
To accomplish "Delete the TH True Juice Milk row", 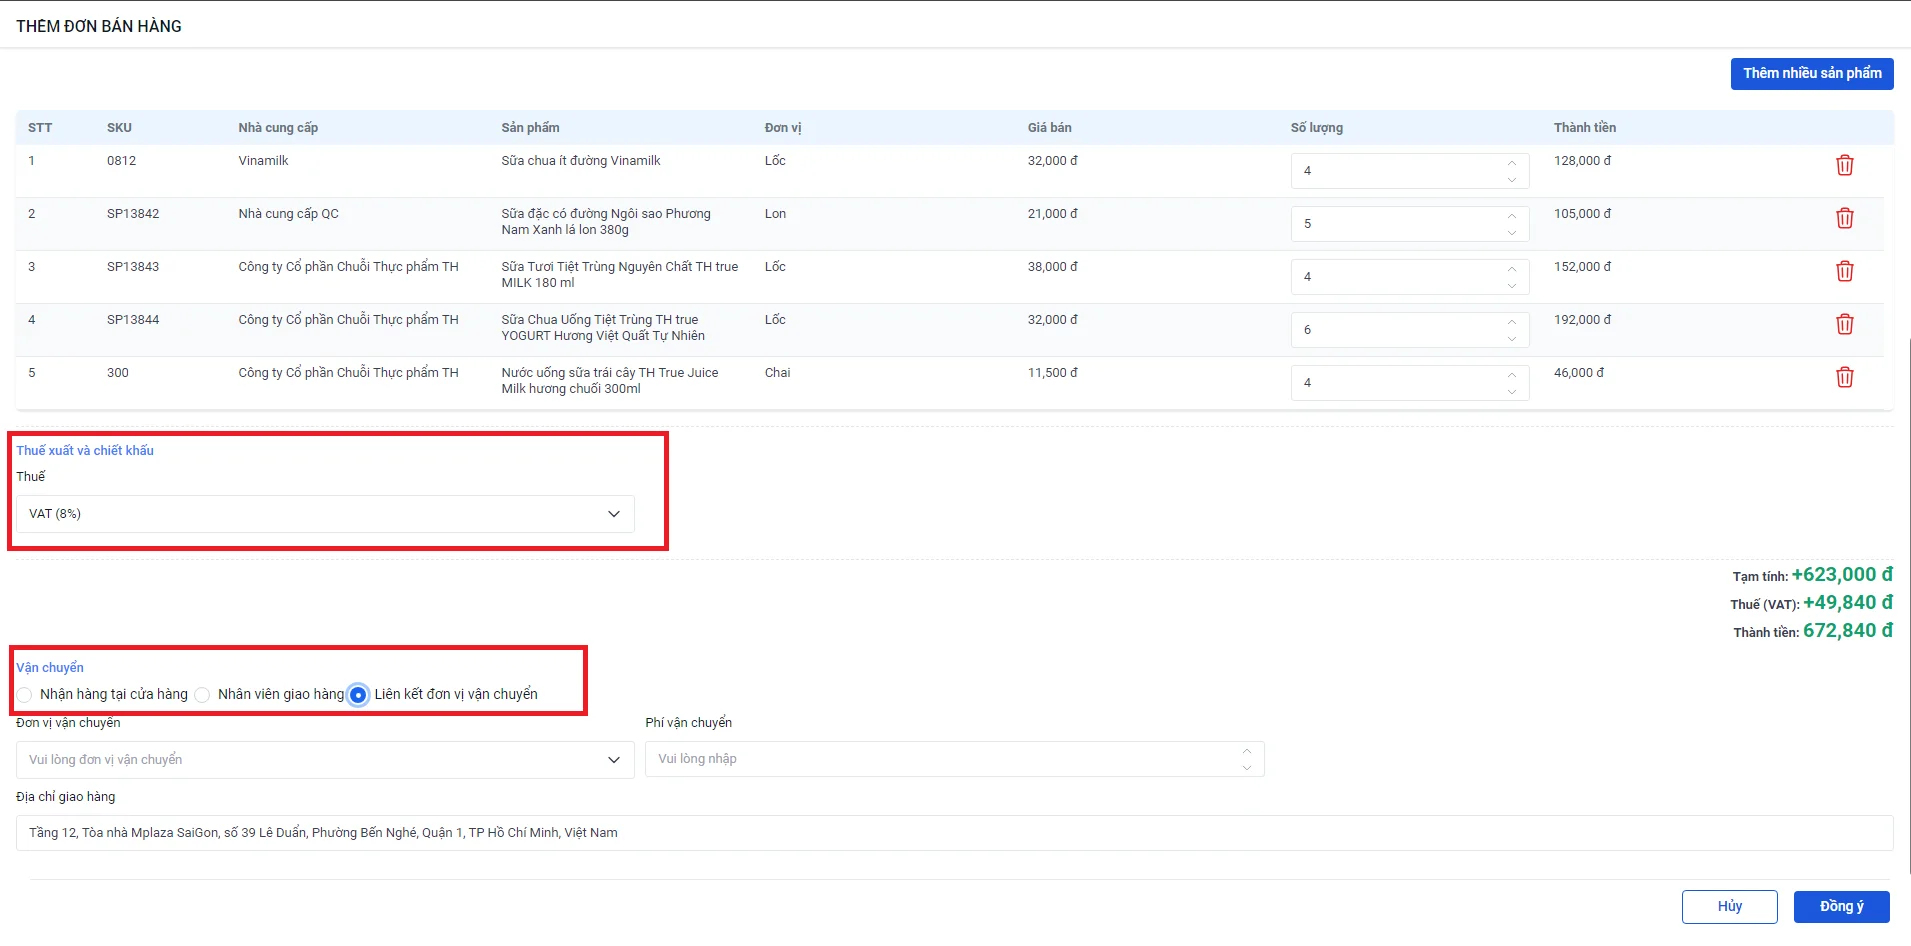I will coord(1845,378).
